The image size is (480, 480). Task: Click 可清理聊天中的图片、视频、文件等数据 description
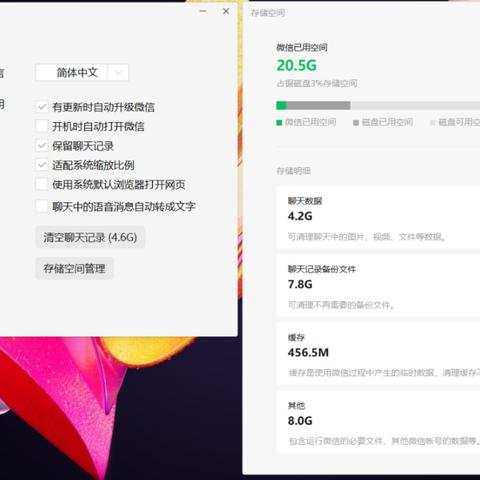[367, 237]
